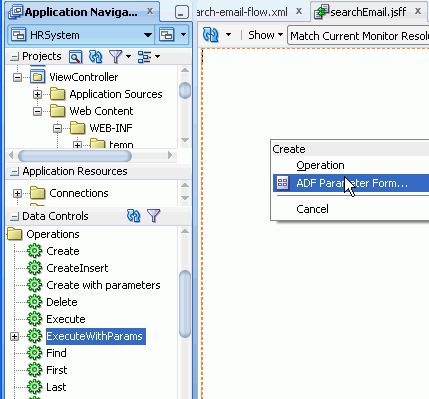Select the ViewController project
Screen dimensions: 429x399
[84, 77]
